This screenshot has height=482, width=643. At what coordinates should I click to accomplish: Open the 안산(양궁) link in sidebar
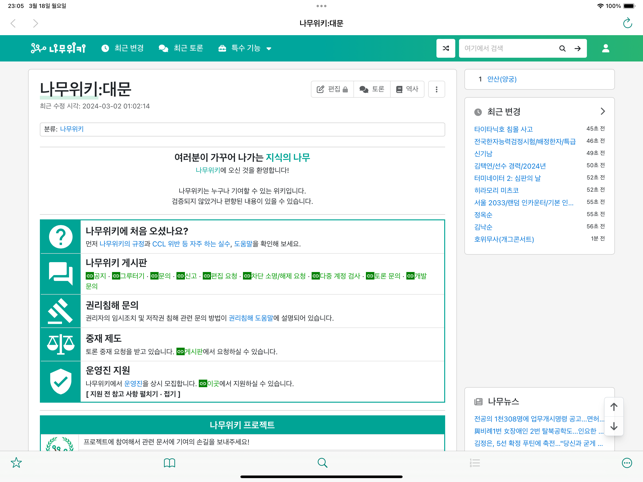click(x=502, y=79)
